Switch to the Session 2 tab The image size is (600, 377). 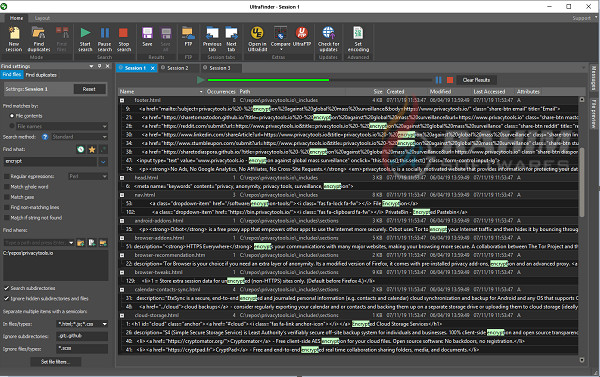(178, 68)
